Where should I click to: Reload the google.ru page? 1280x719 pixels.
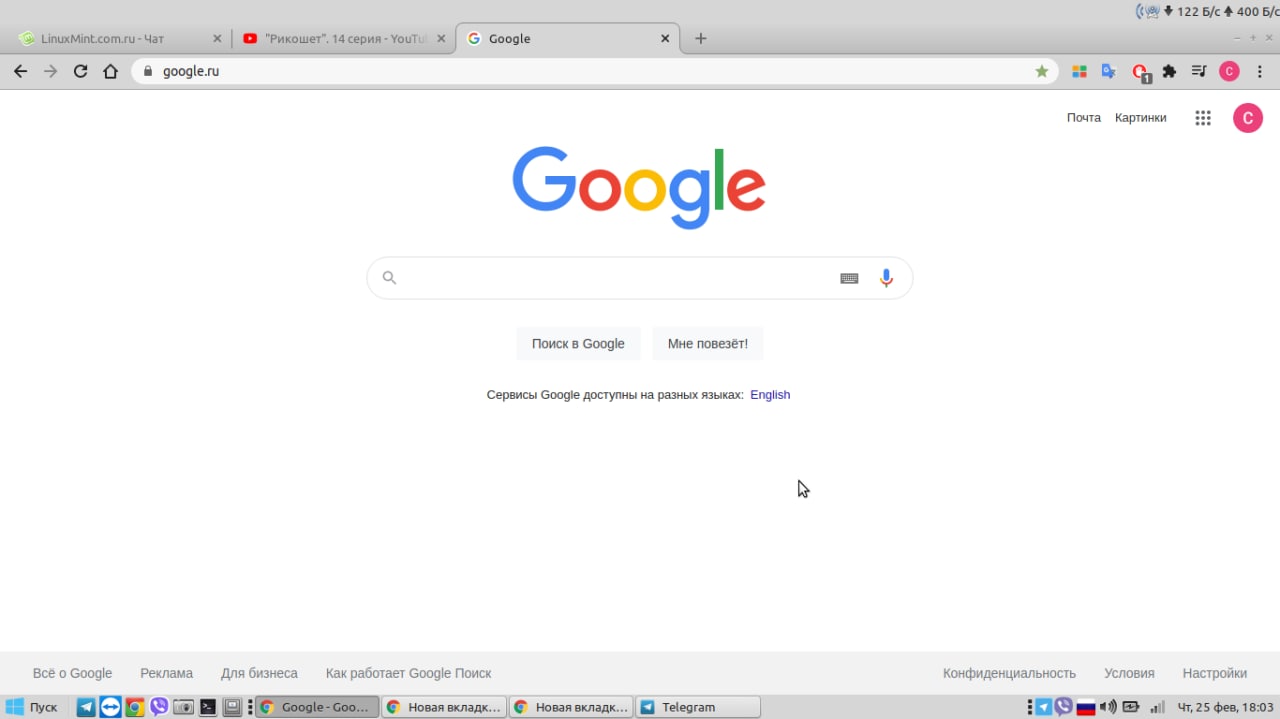(81, 71)
